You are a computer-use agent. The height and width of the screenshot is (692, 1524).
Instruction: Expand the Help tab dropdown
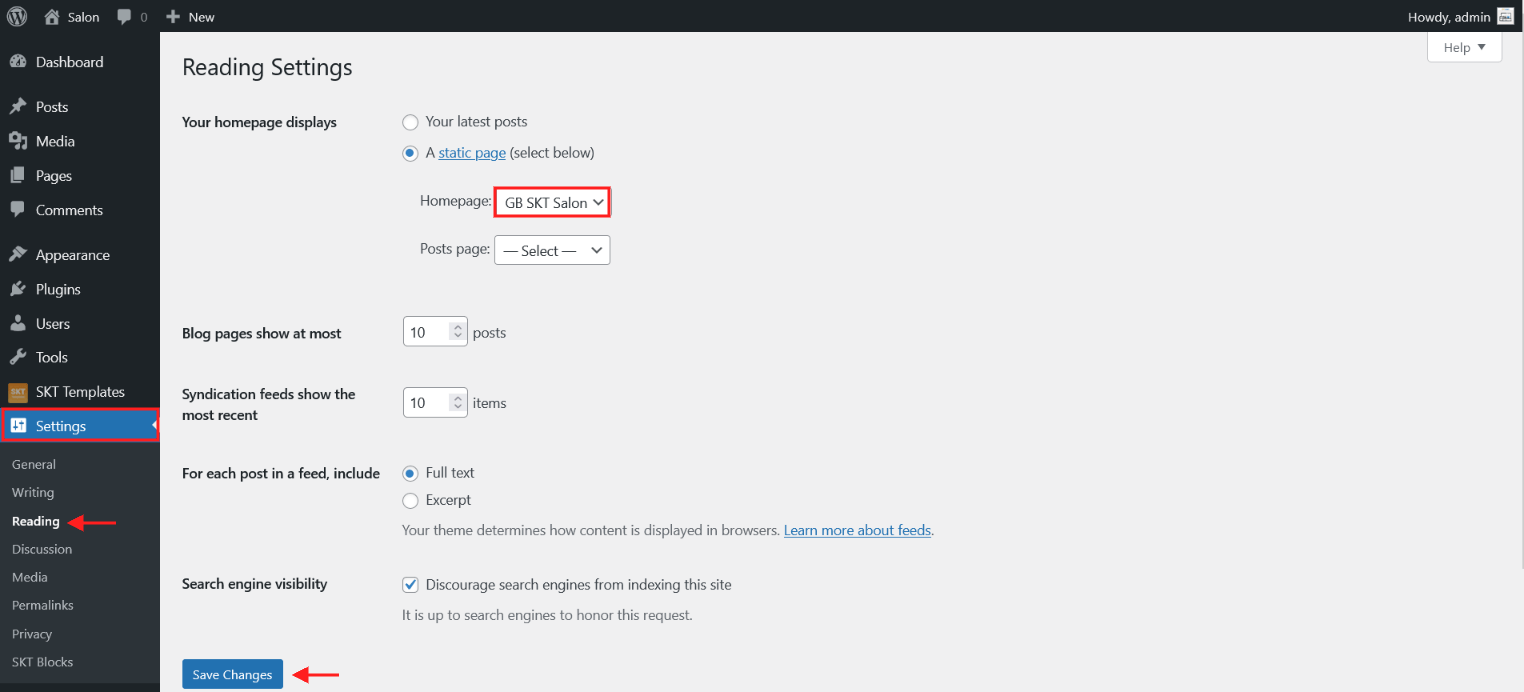[1464, 47]
